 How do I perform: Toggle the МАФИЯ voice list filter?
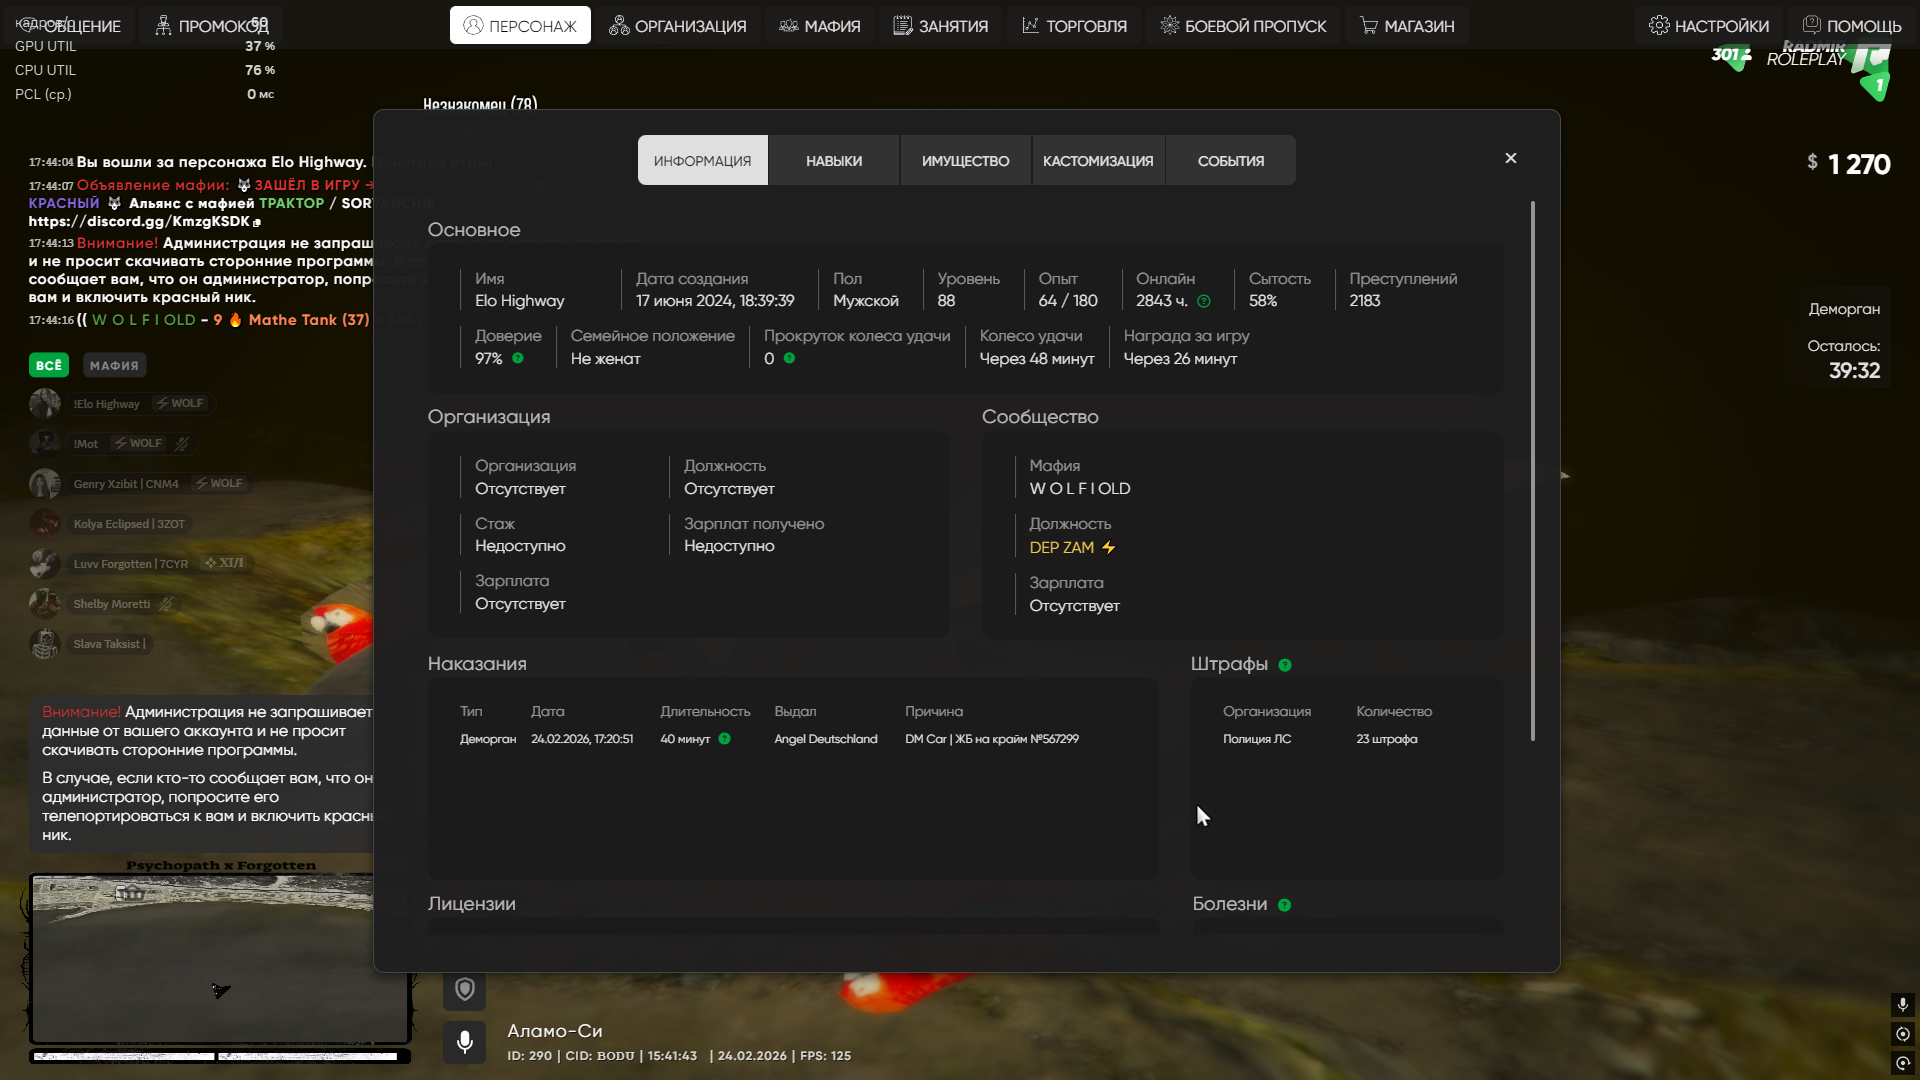(x=114, y=366)
